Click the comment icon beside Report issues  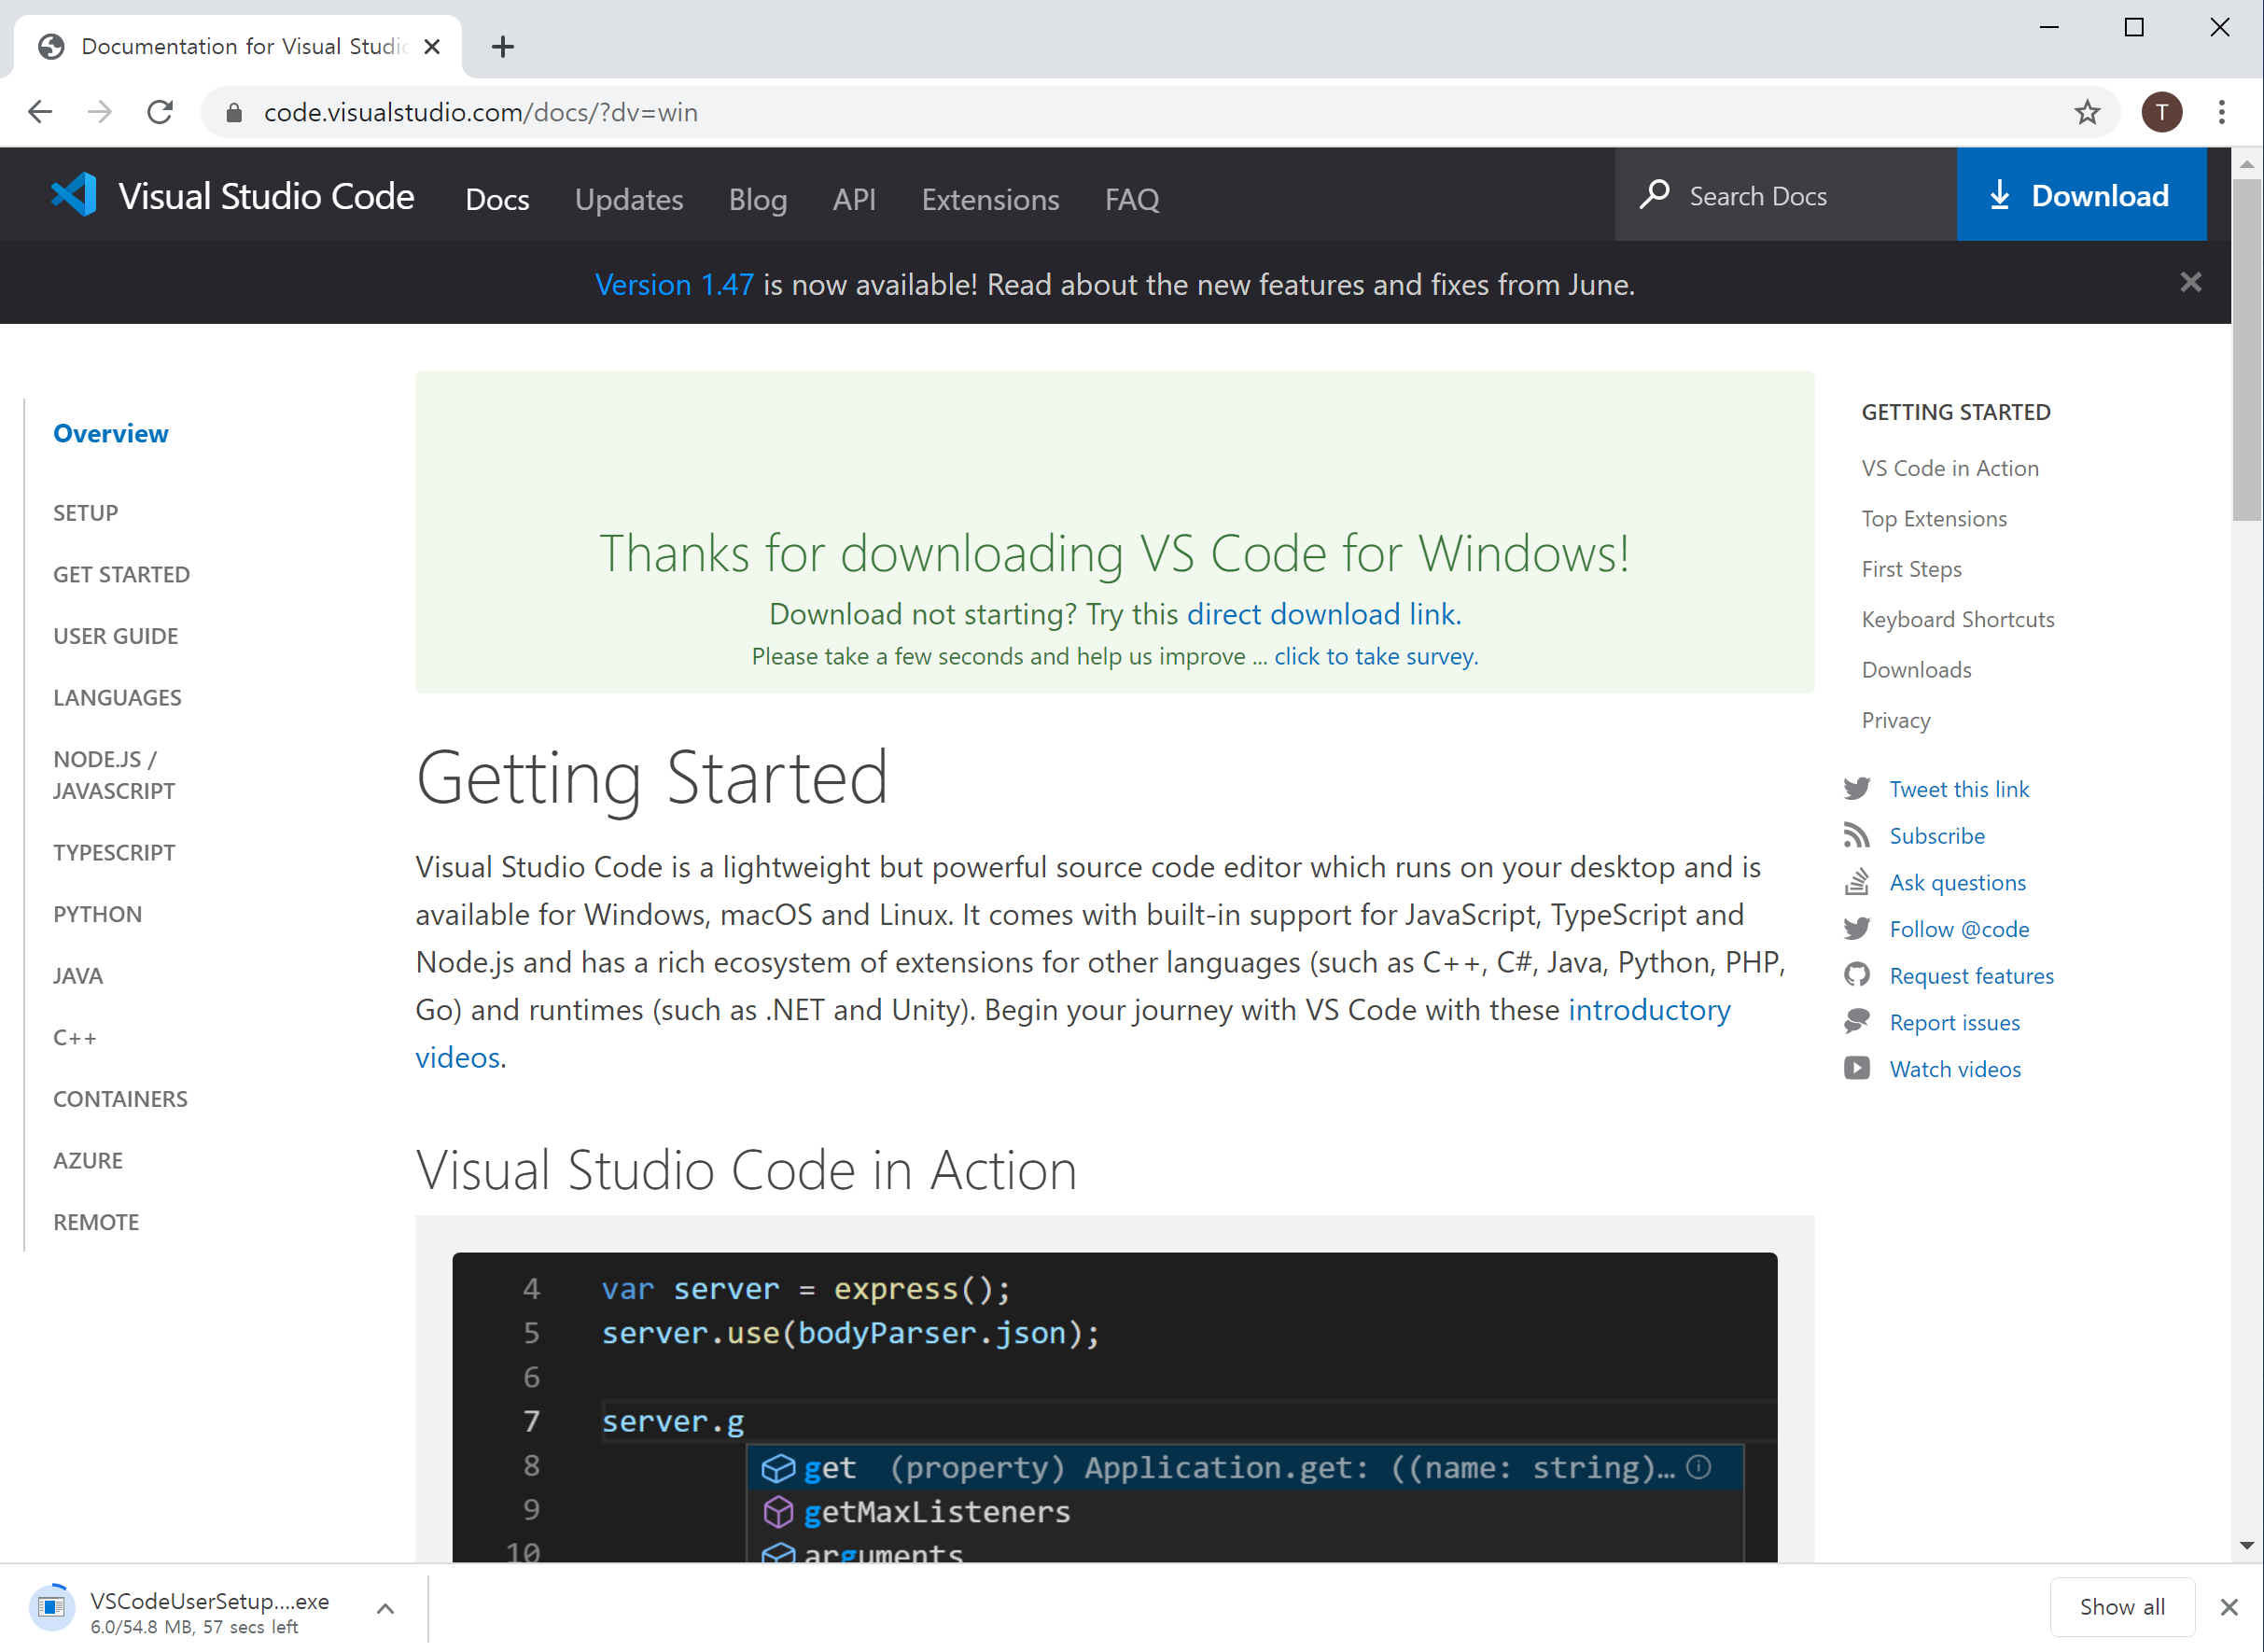tap(1857, 1022)
